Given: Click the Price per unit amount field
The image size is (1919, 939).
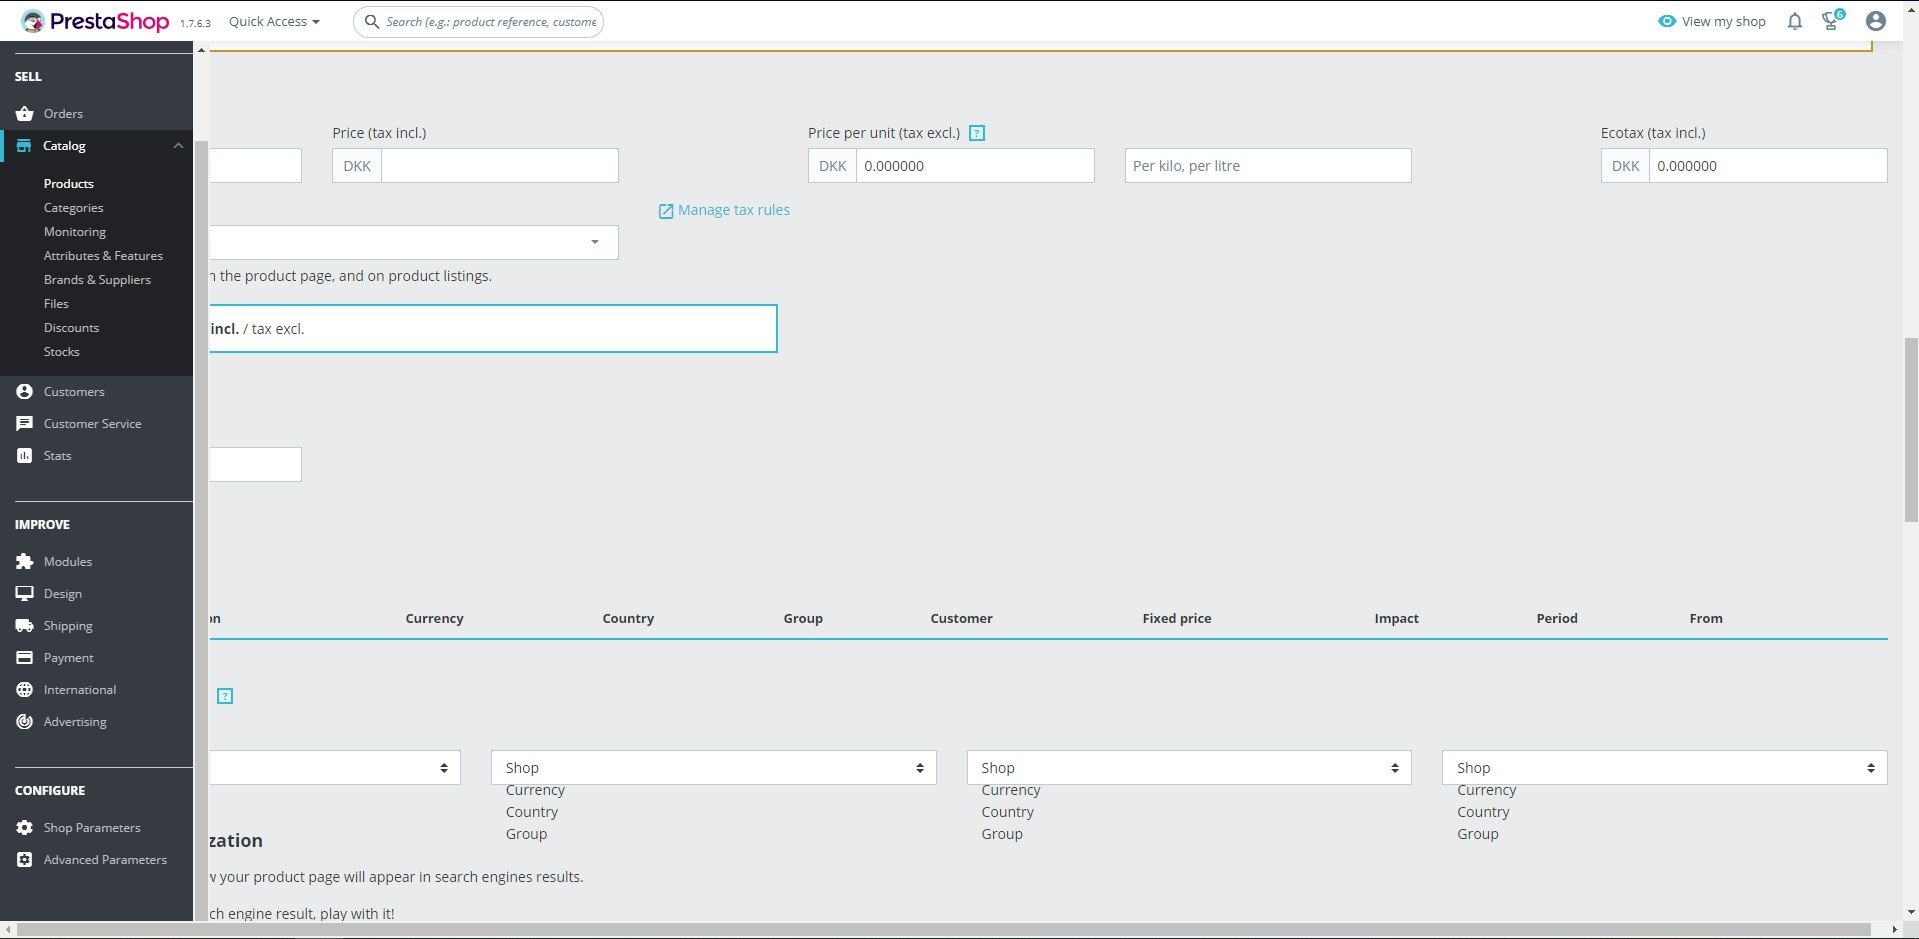Looking at the screenshot, I should click(975, 166).
